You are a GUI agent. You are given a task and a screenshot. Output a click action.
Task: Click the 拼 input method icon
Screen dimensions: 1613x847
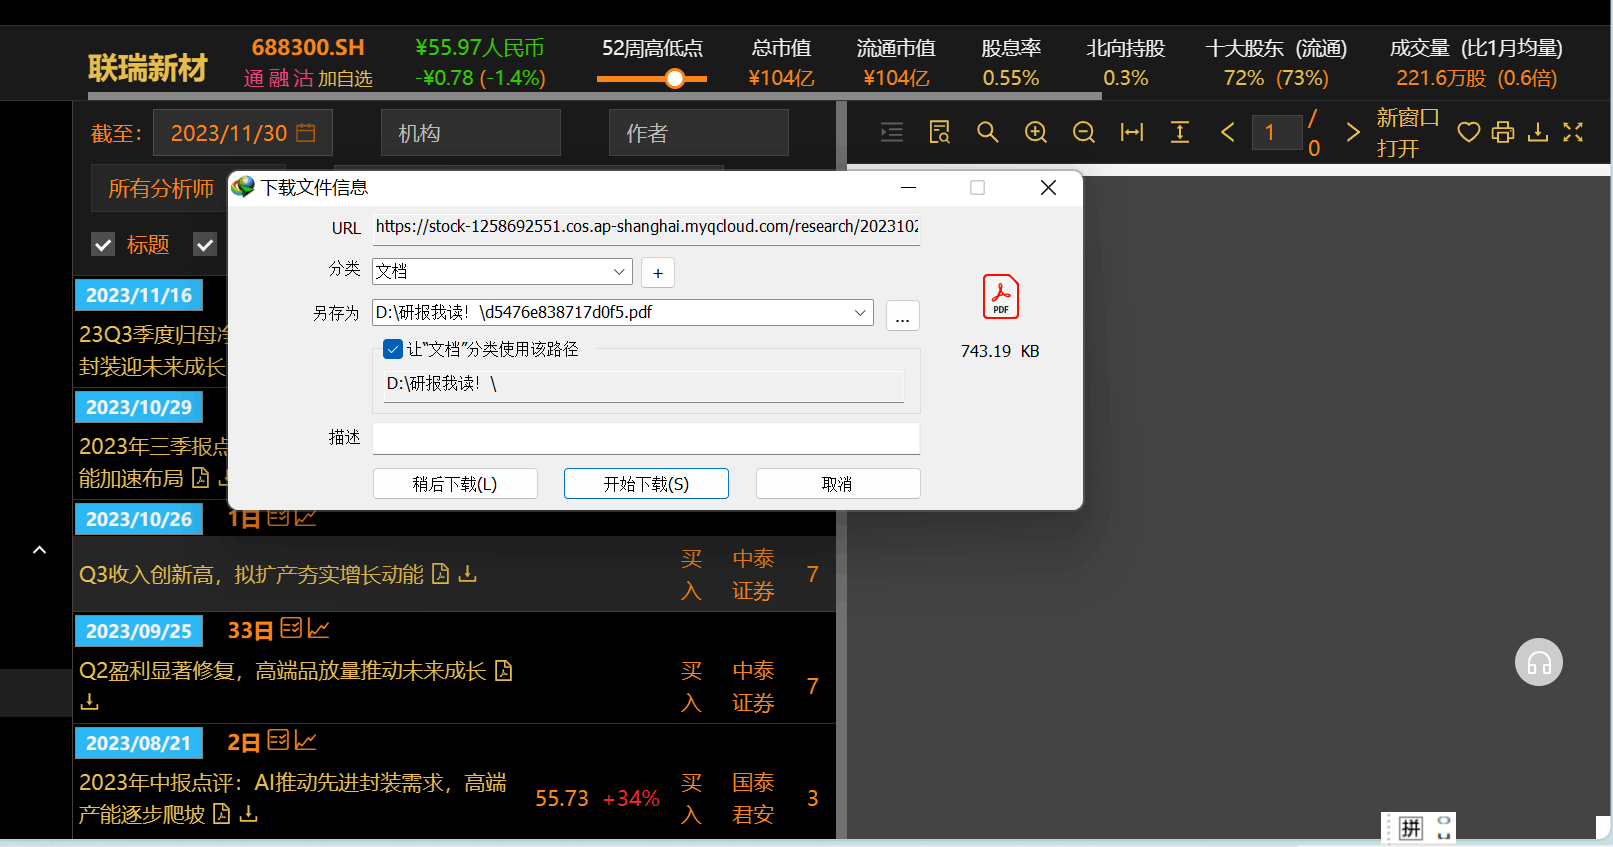(x=1411, y=828)
